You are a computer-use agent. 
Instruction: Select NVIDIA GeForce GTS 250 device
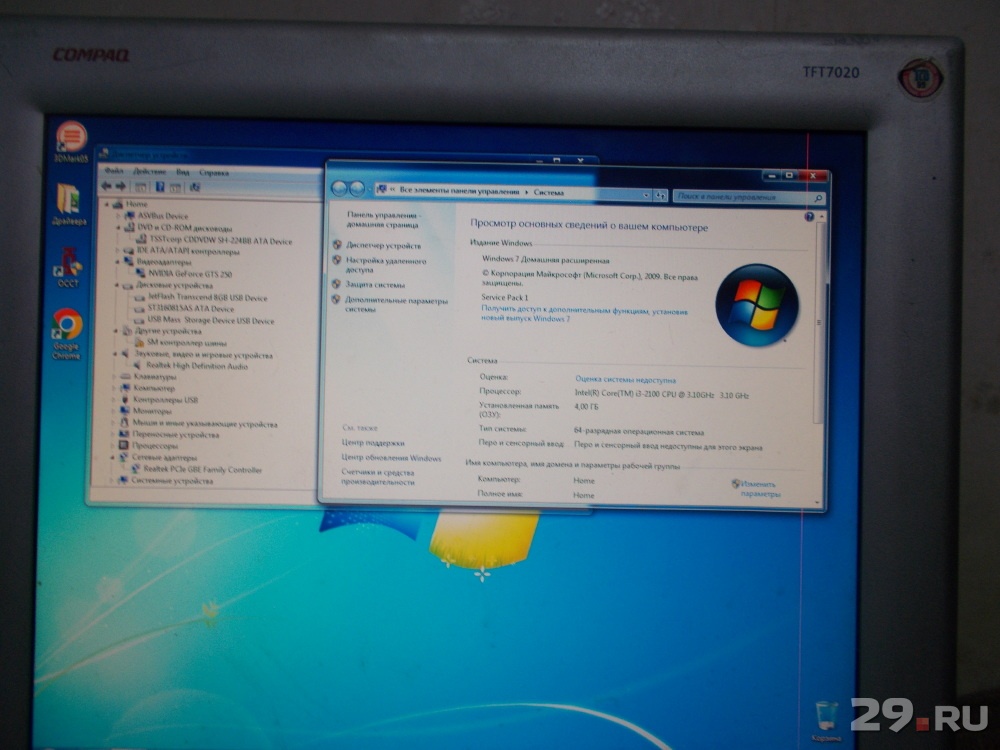(x=190, y=273)
